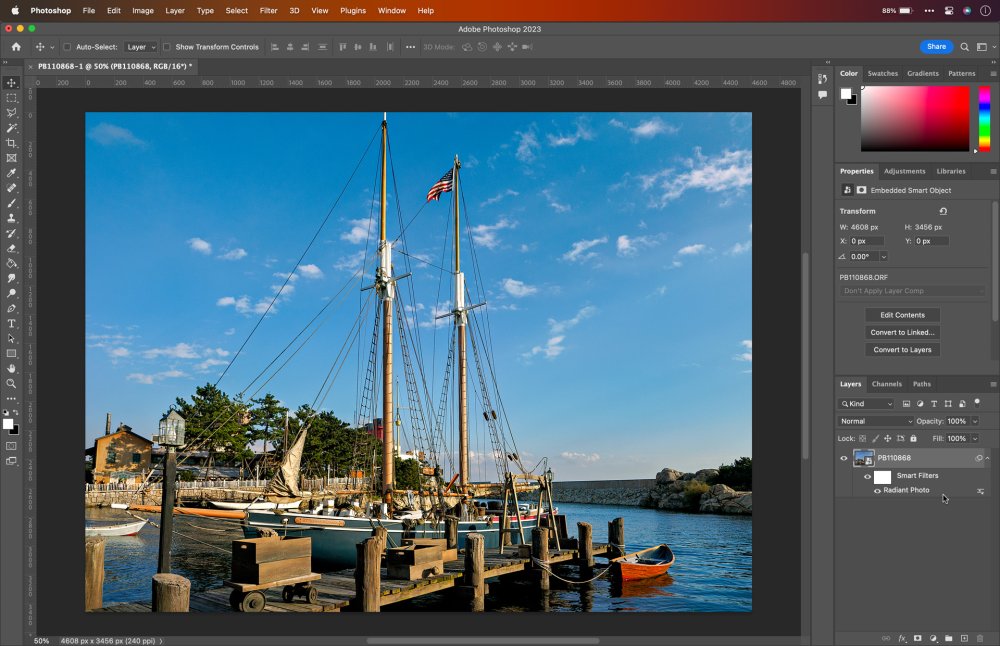
Task: Create a new layer using plus icon
Action: [964, 638]
